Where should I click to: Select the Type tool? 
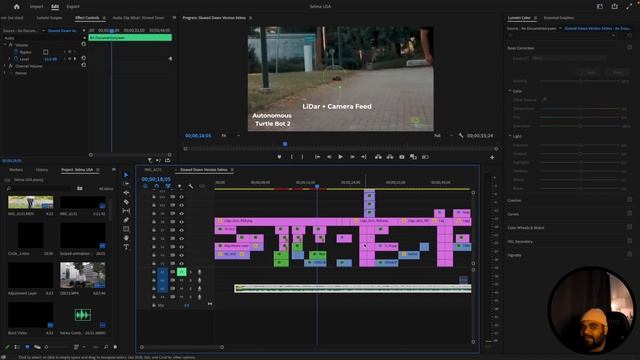click(126, 247)
